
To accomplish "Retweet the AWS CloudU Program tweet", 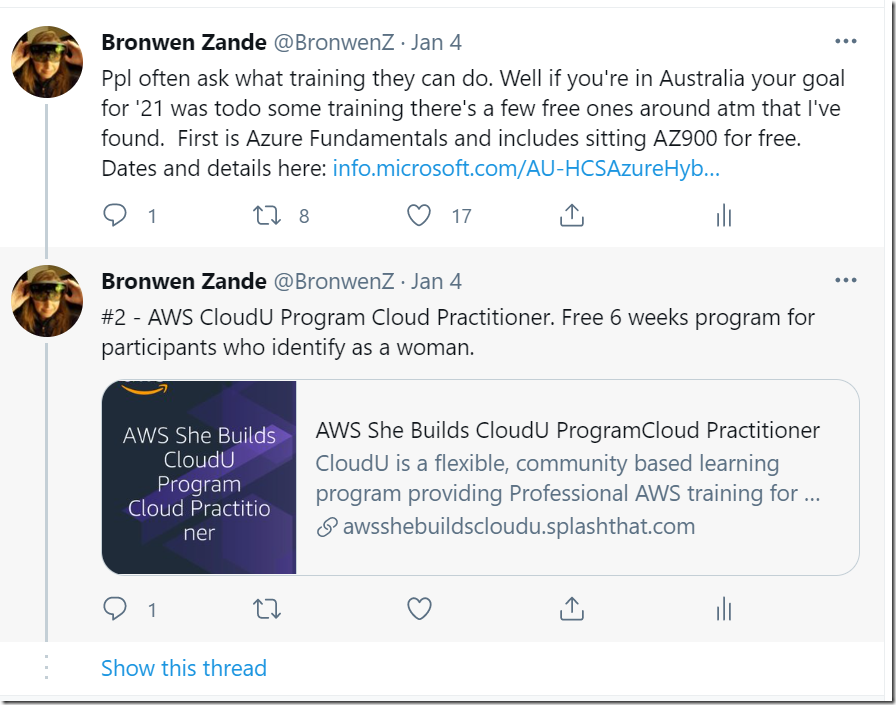I will point(267,609).
